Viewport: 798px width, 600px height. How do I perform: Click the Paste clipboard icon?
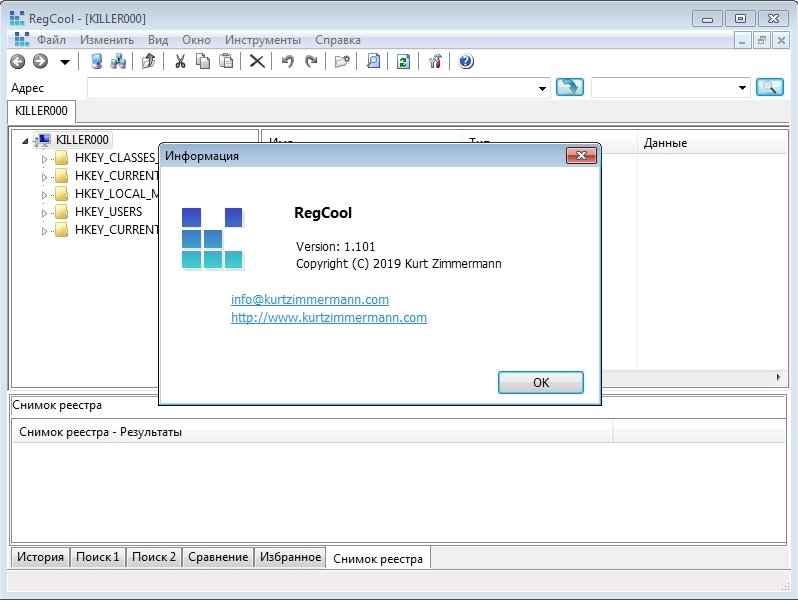click(226, 62)
